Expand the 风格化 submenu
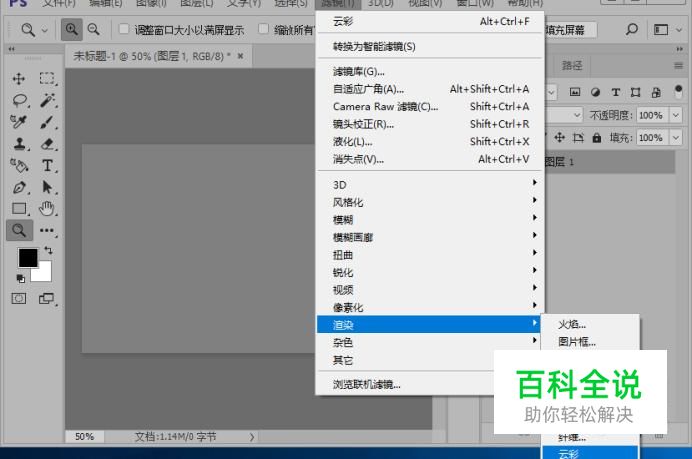This screenshot has width=692, height=459. click(x=431, y=202)
